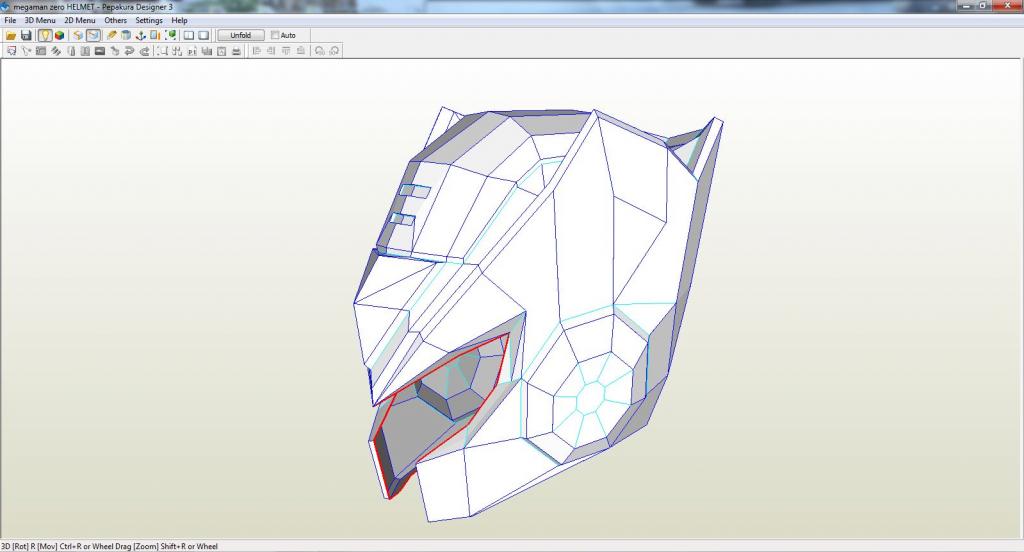Click the print icon in second row

236,51
